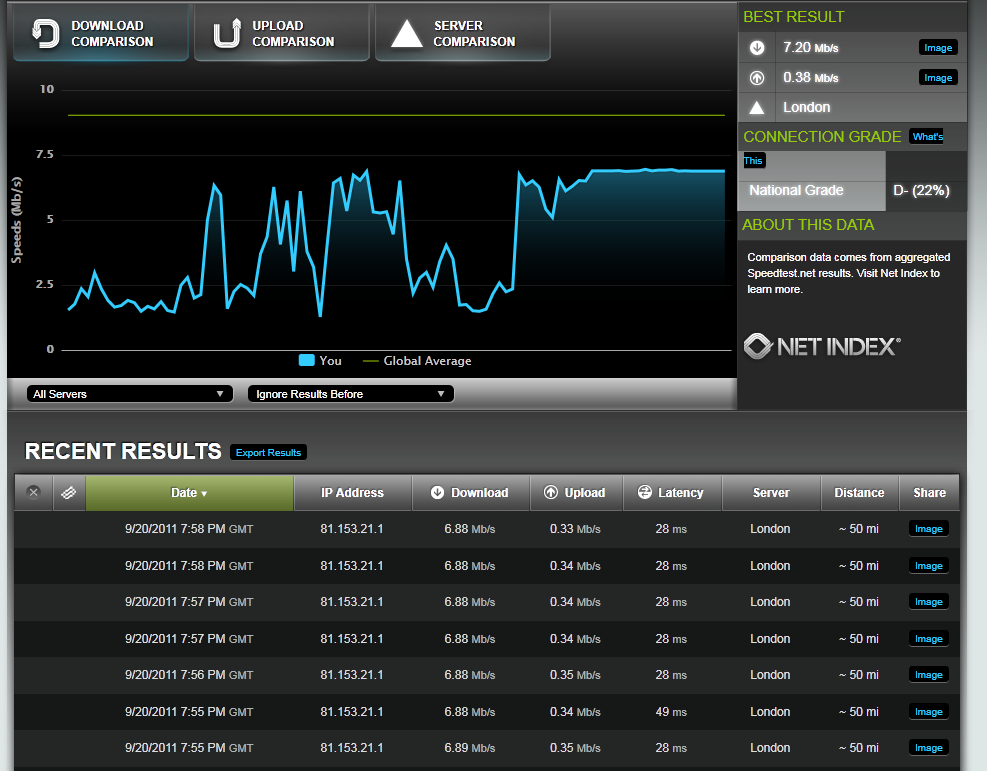This screenshot has width=987, height=771.
Task: Open Image link for best 7.20 Mb/s download
Action: [x=937, y=47]
